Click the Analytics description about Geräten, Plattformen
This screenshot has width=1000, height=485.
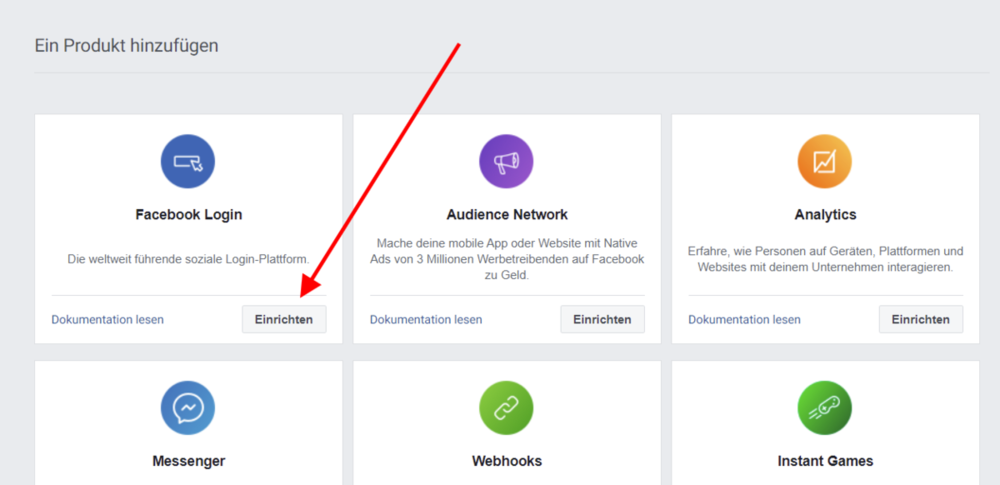pyautogui.click(x=825, y=259)
